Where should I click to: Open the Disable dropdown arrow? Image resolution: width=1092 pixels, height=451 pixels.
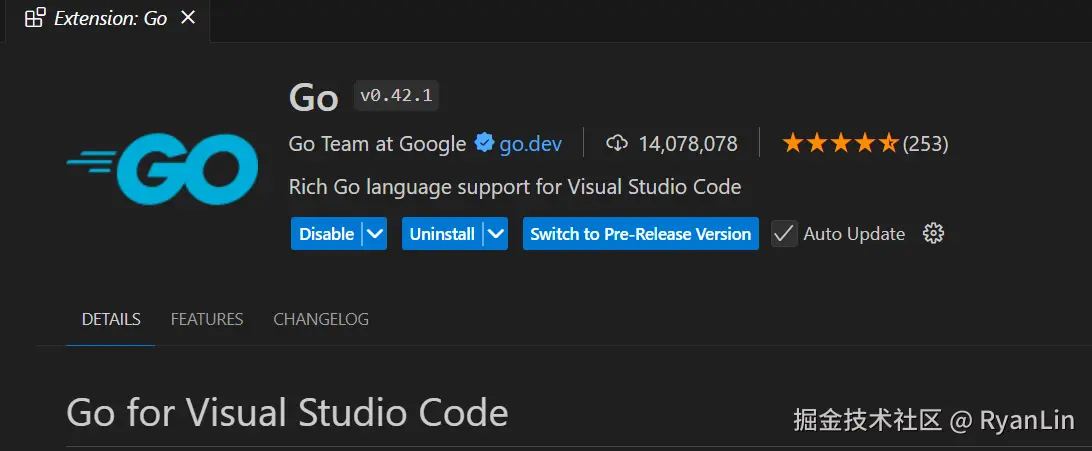(x=375, y=234)
